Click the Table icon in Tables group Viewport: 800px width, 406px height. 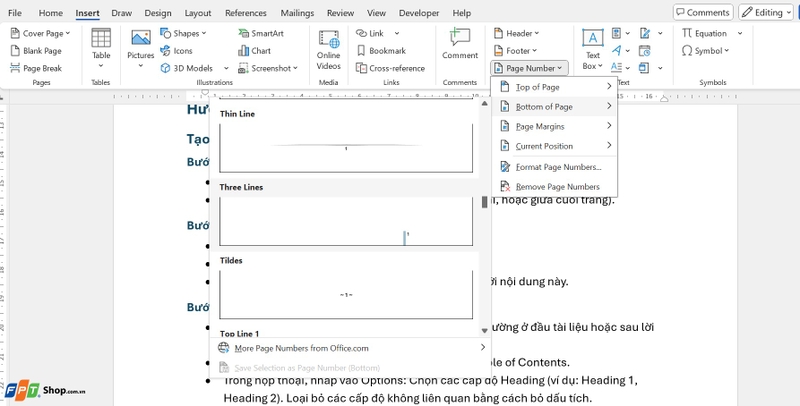tap(101, 38)
